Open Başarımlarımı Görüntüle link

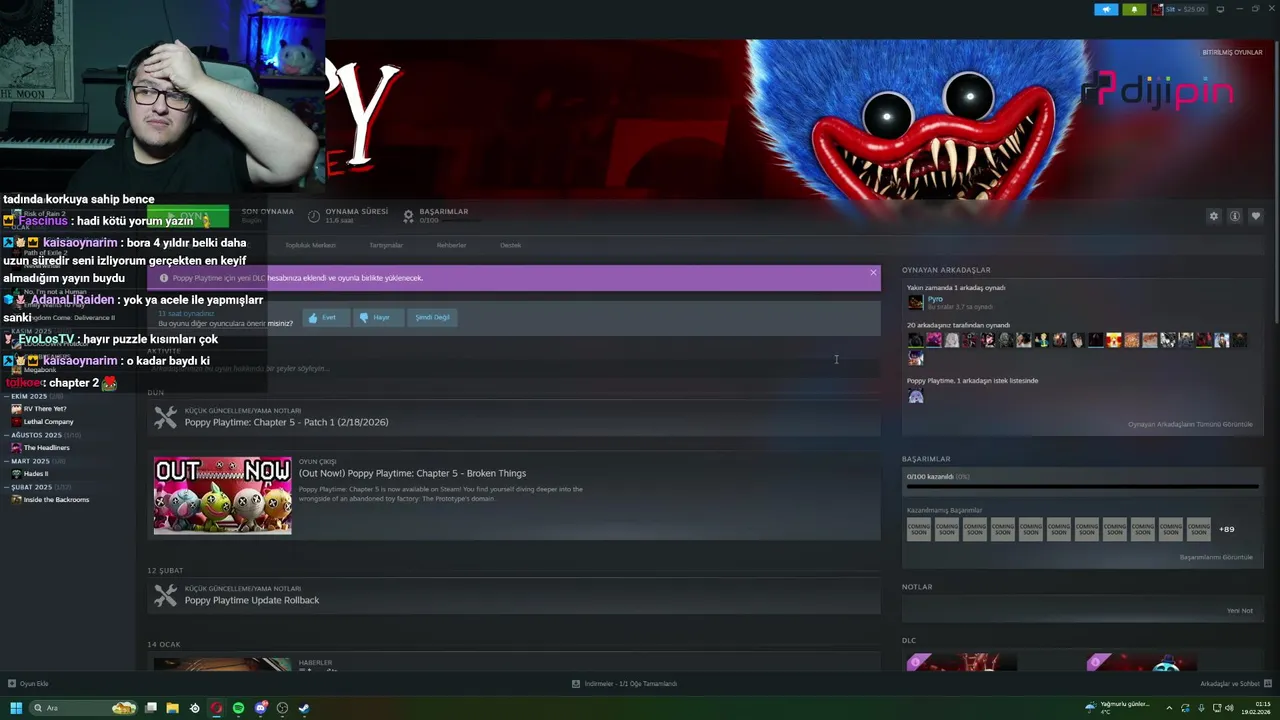1216,557
